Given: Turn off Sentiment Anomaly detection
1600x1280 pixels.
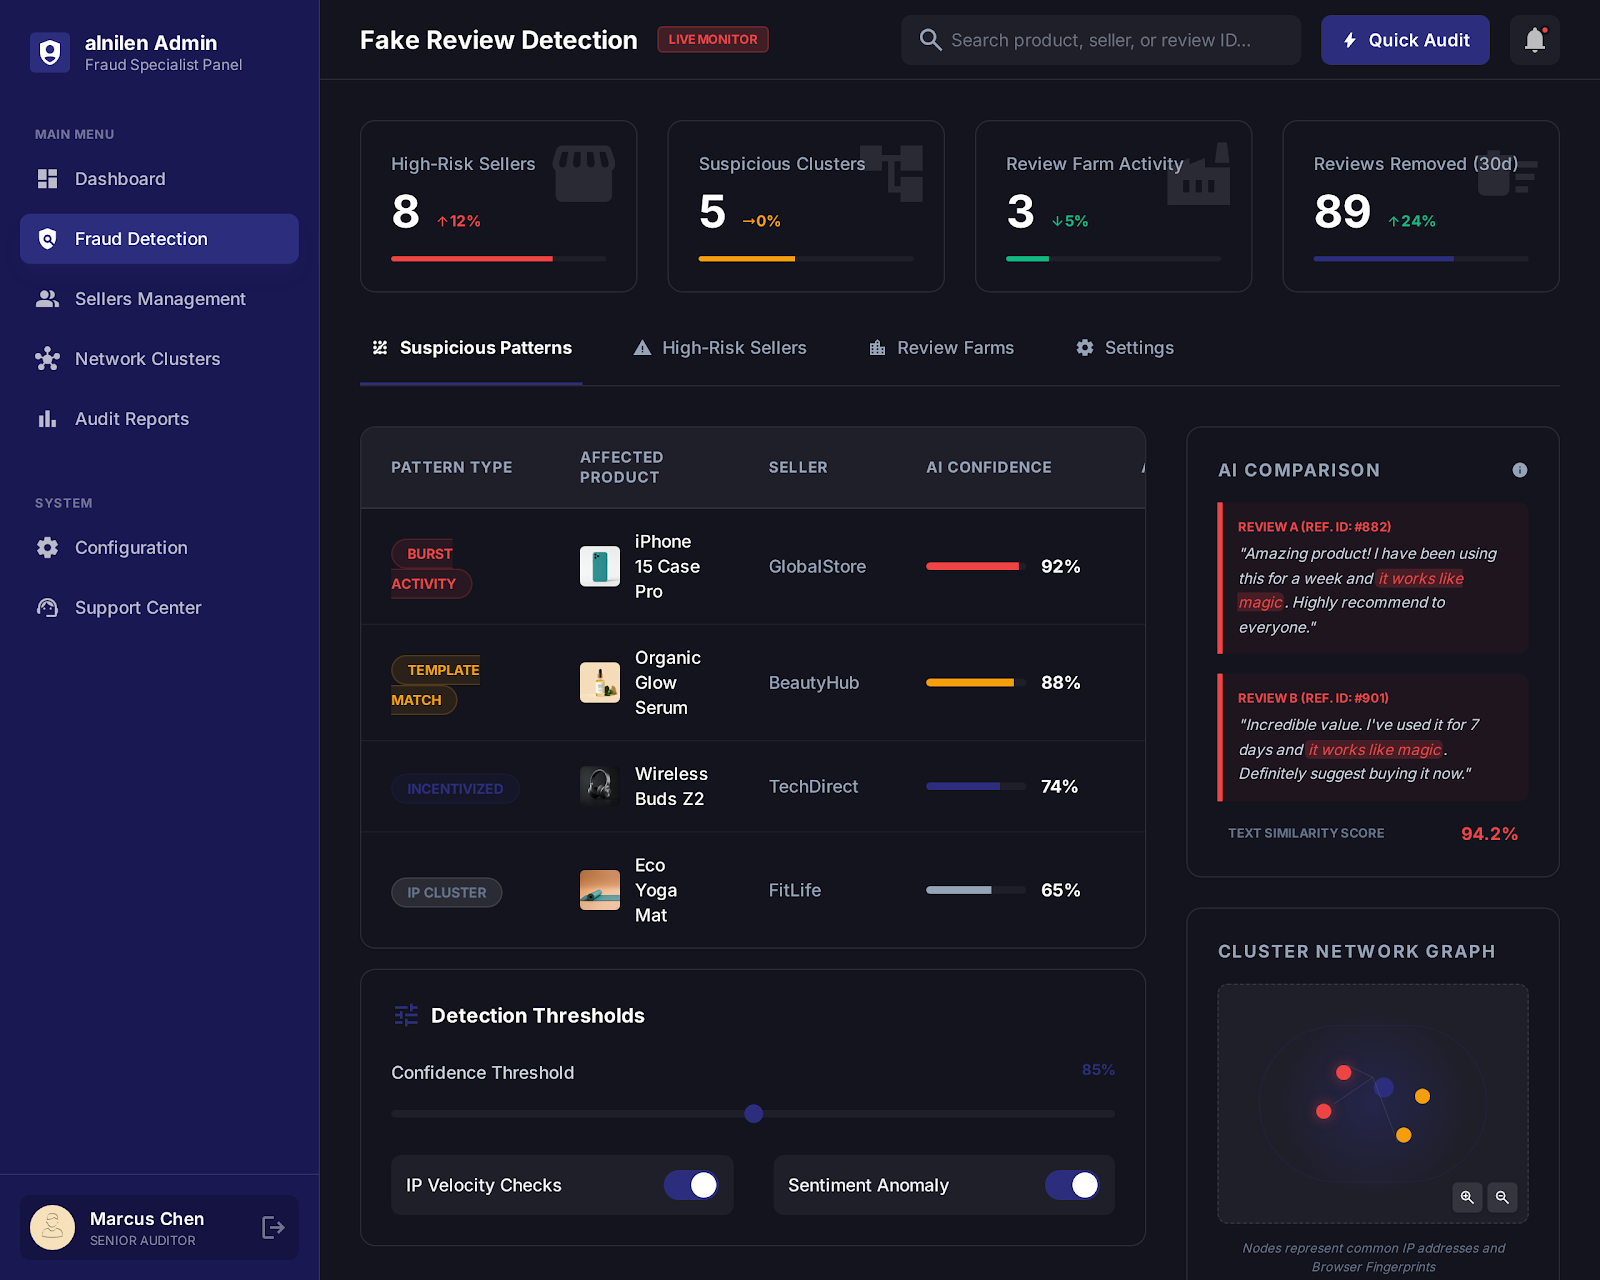Looking at the screenshot, I should (x=1072, y=1185).
